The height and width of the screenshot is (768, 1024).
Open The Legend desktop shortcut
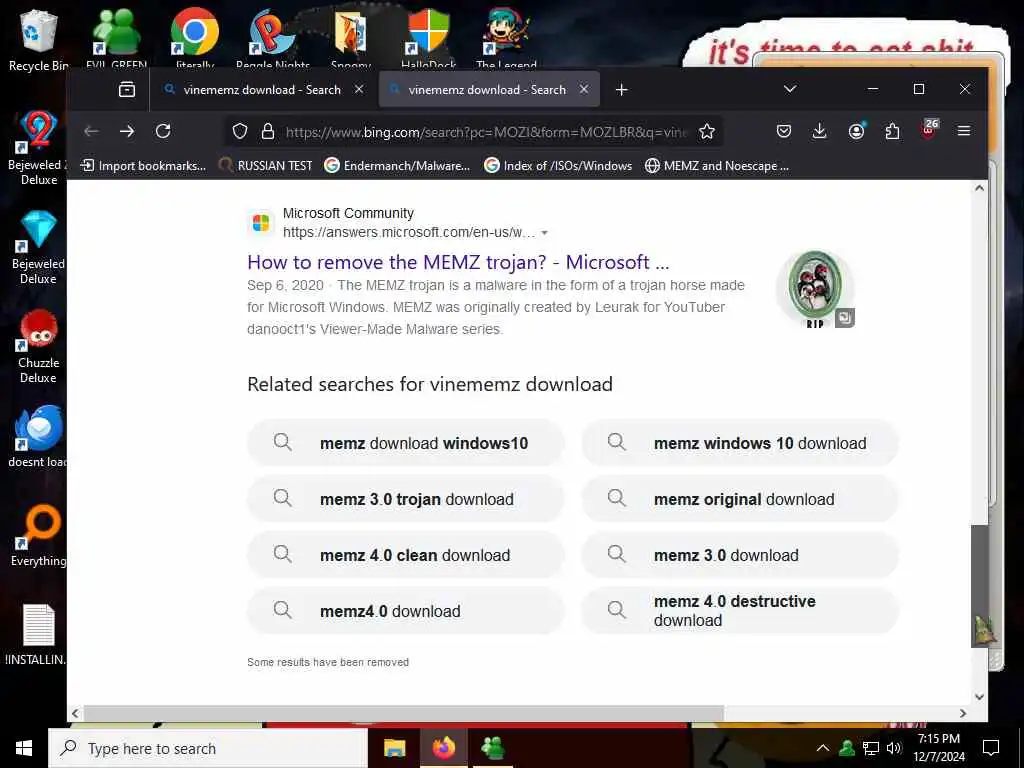506,38
